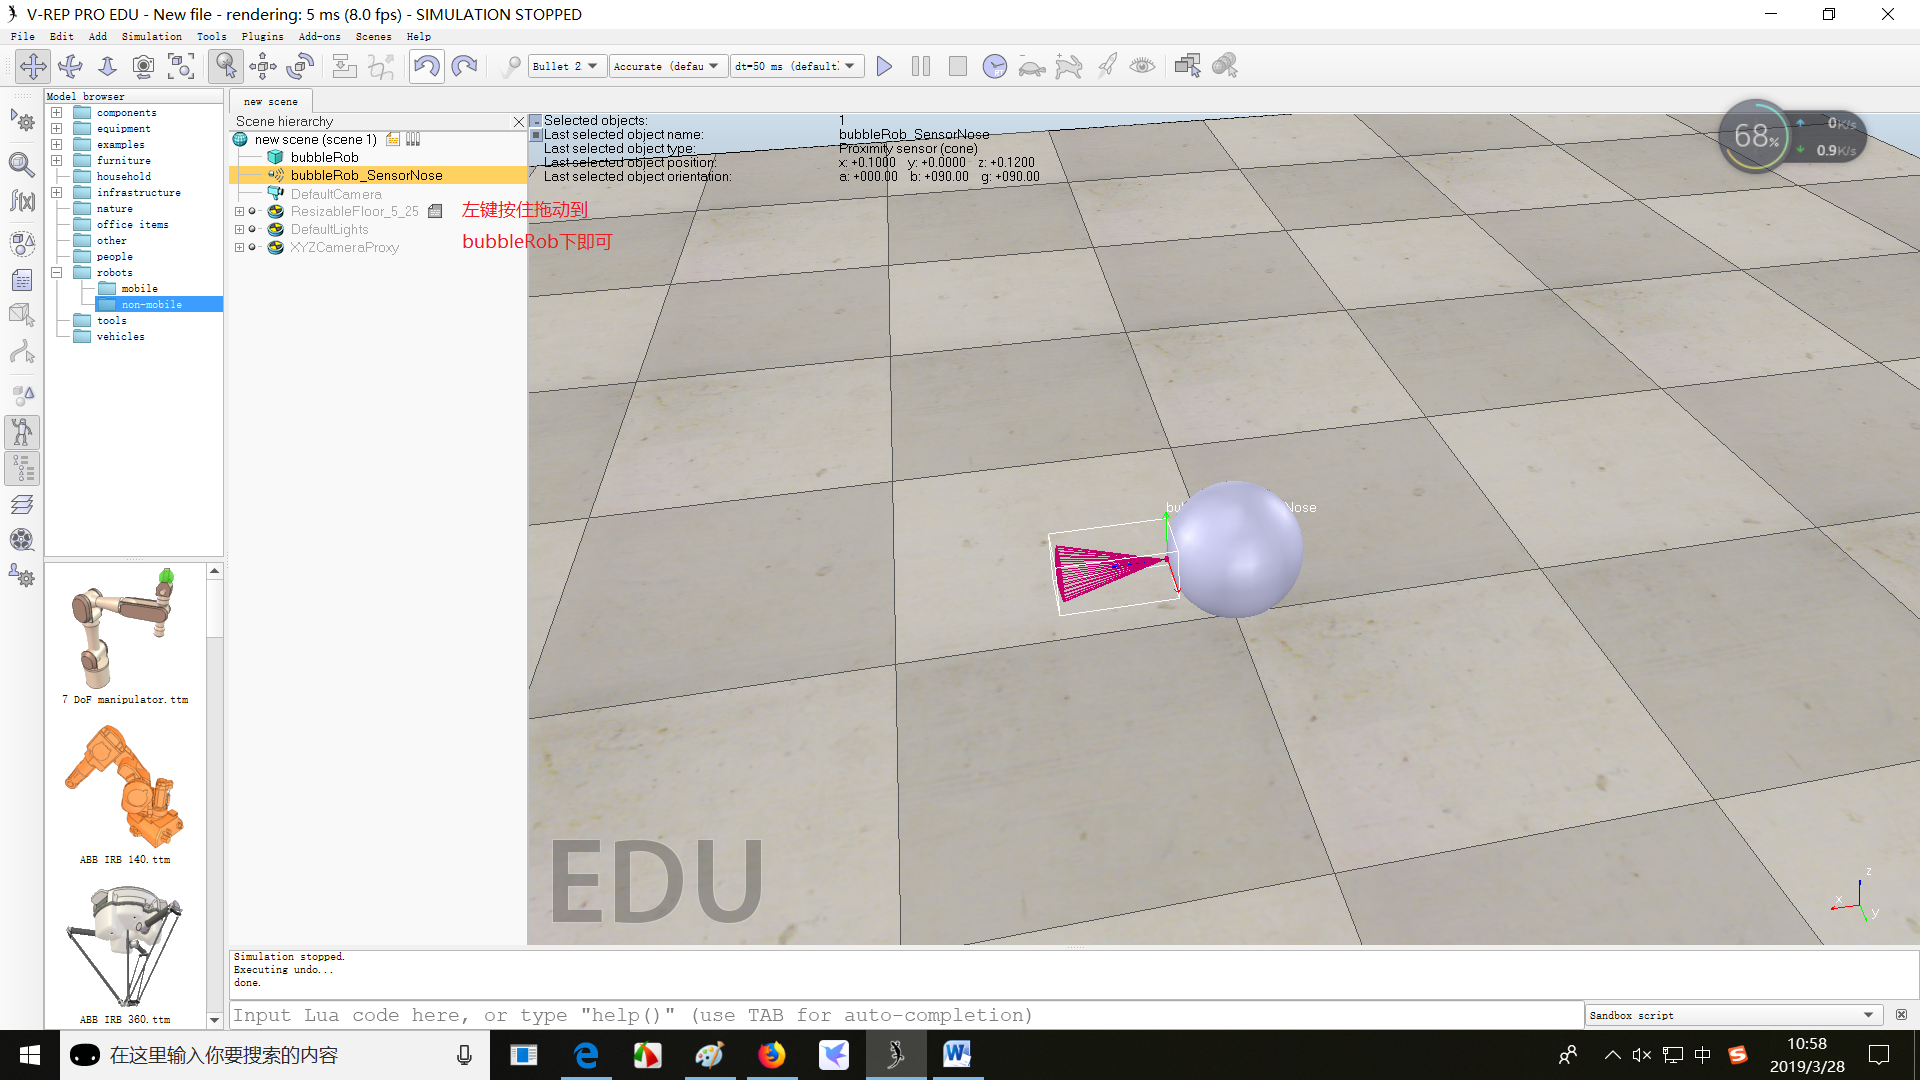Select the object shift/translate tool
This screenshot has width=1920, height=1080.
263,66
